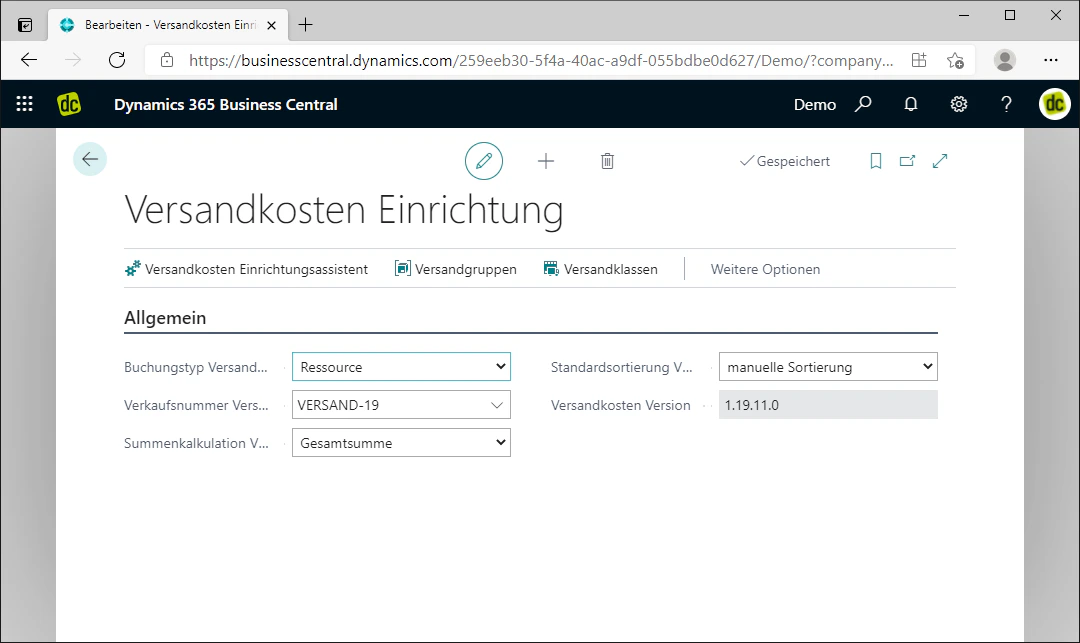This screenshot has height=643, width=1080.
Task: Reload the browser page
Action: pyautogui.click(x=117, y=60)
